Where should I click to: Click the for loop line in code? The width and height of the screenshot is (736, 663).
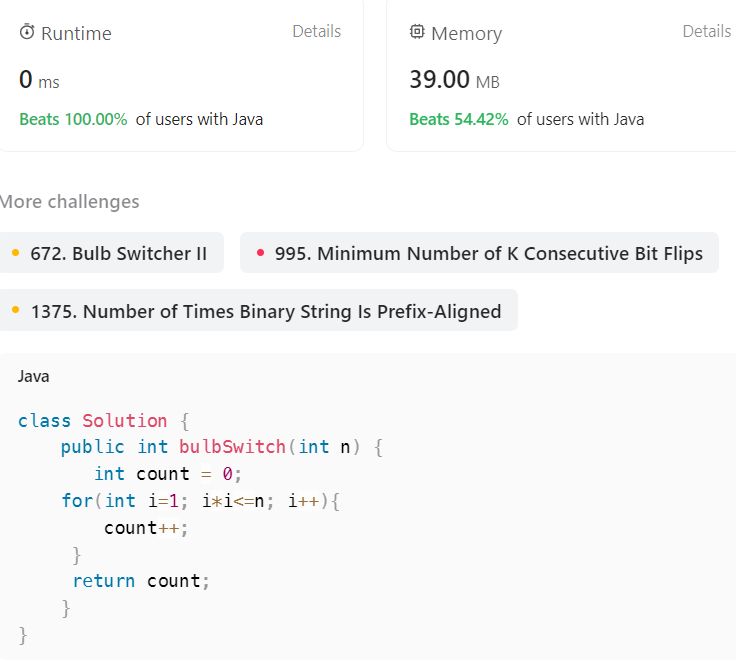pos(200,500)
